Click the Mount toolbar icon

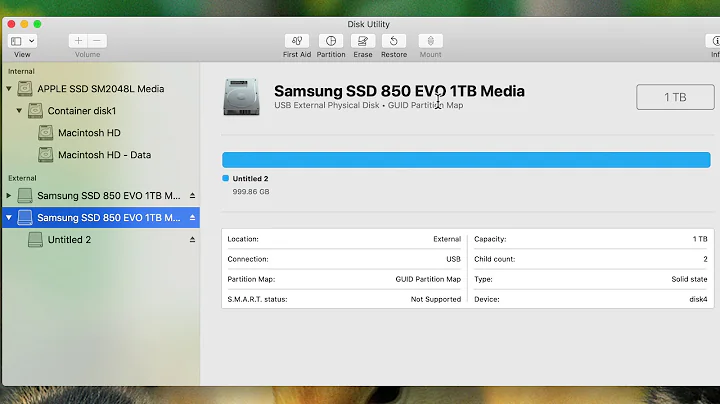430,41
